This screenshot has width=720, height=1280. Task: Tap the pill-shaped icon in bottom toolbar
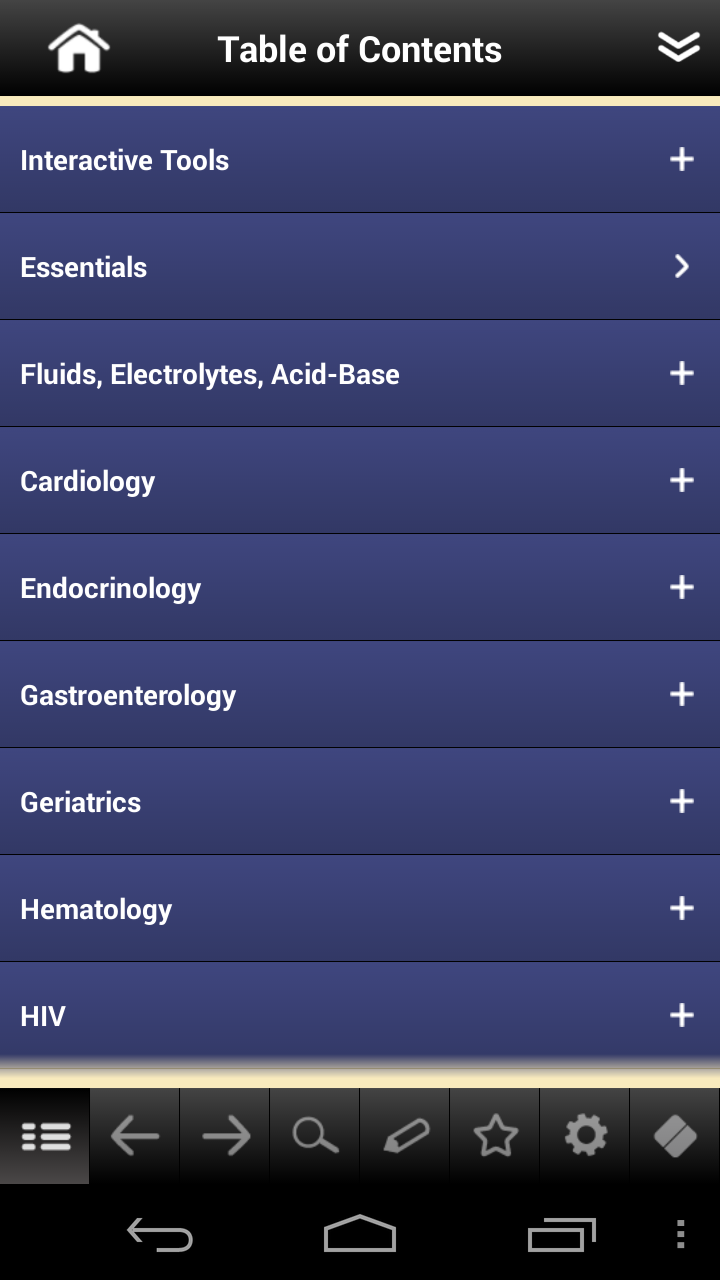(x=675, y=1136)
